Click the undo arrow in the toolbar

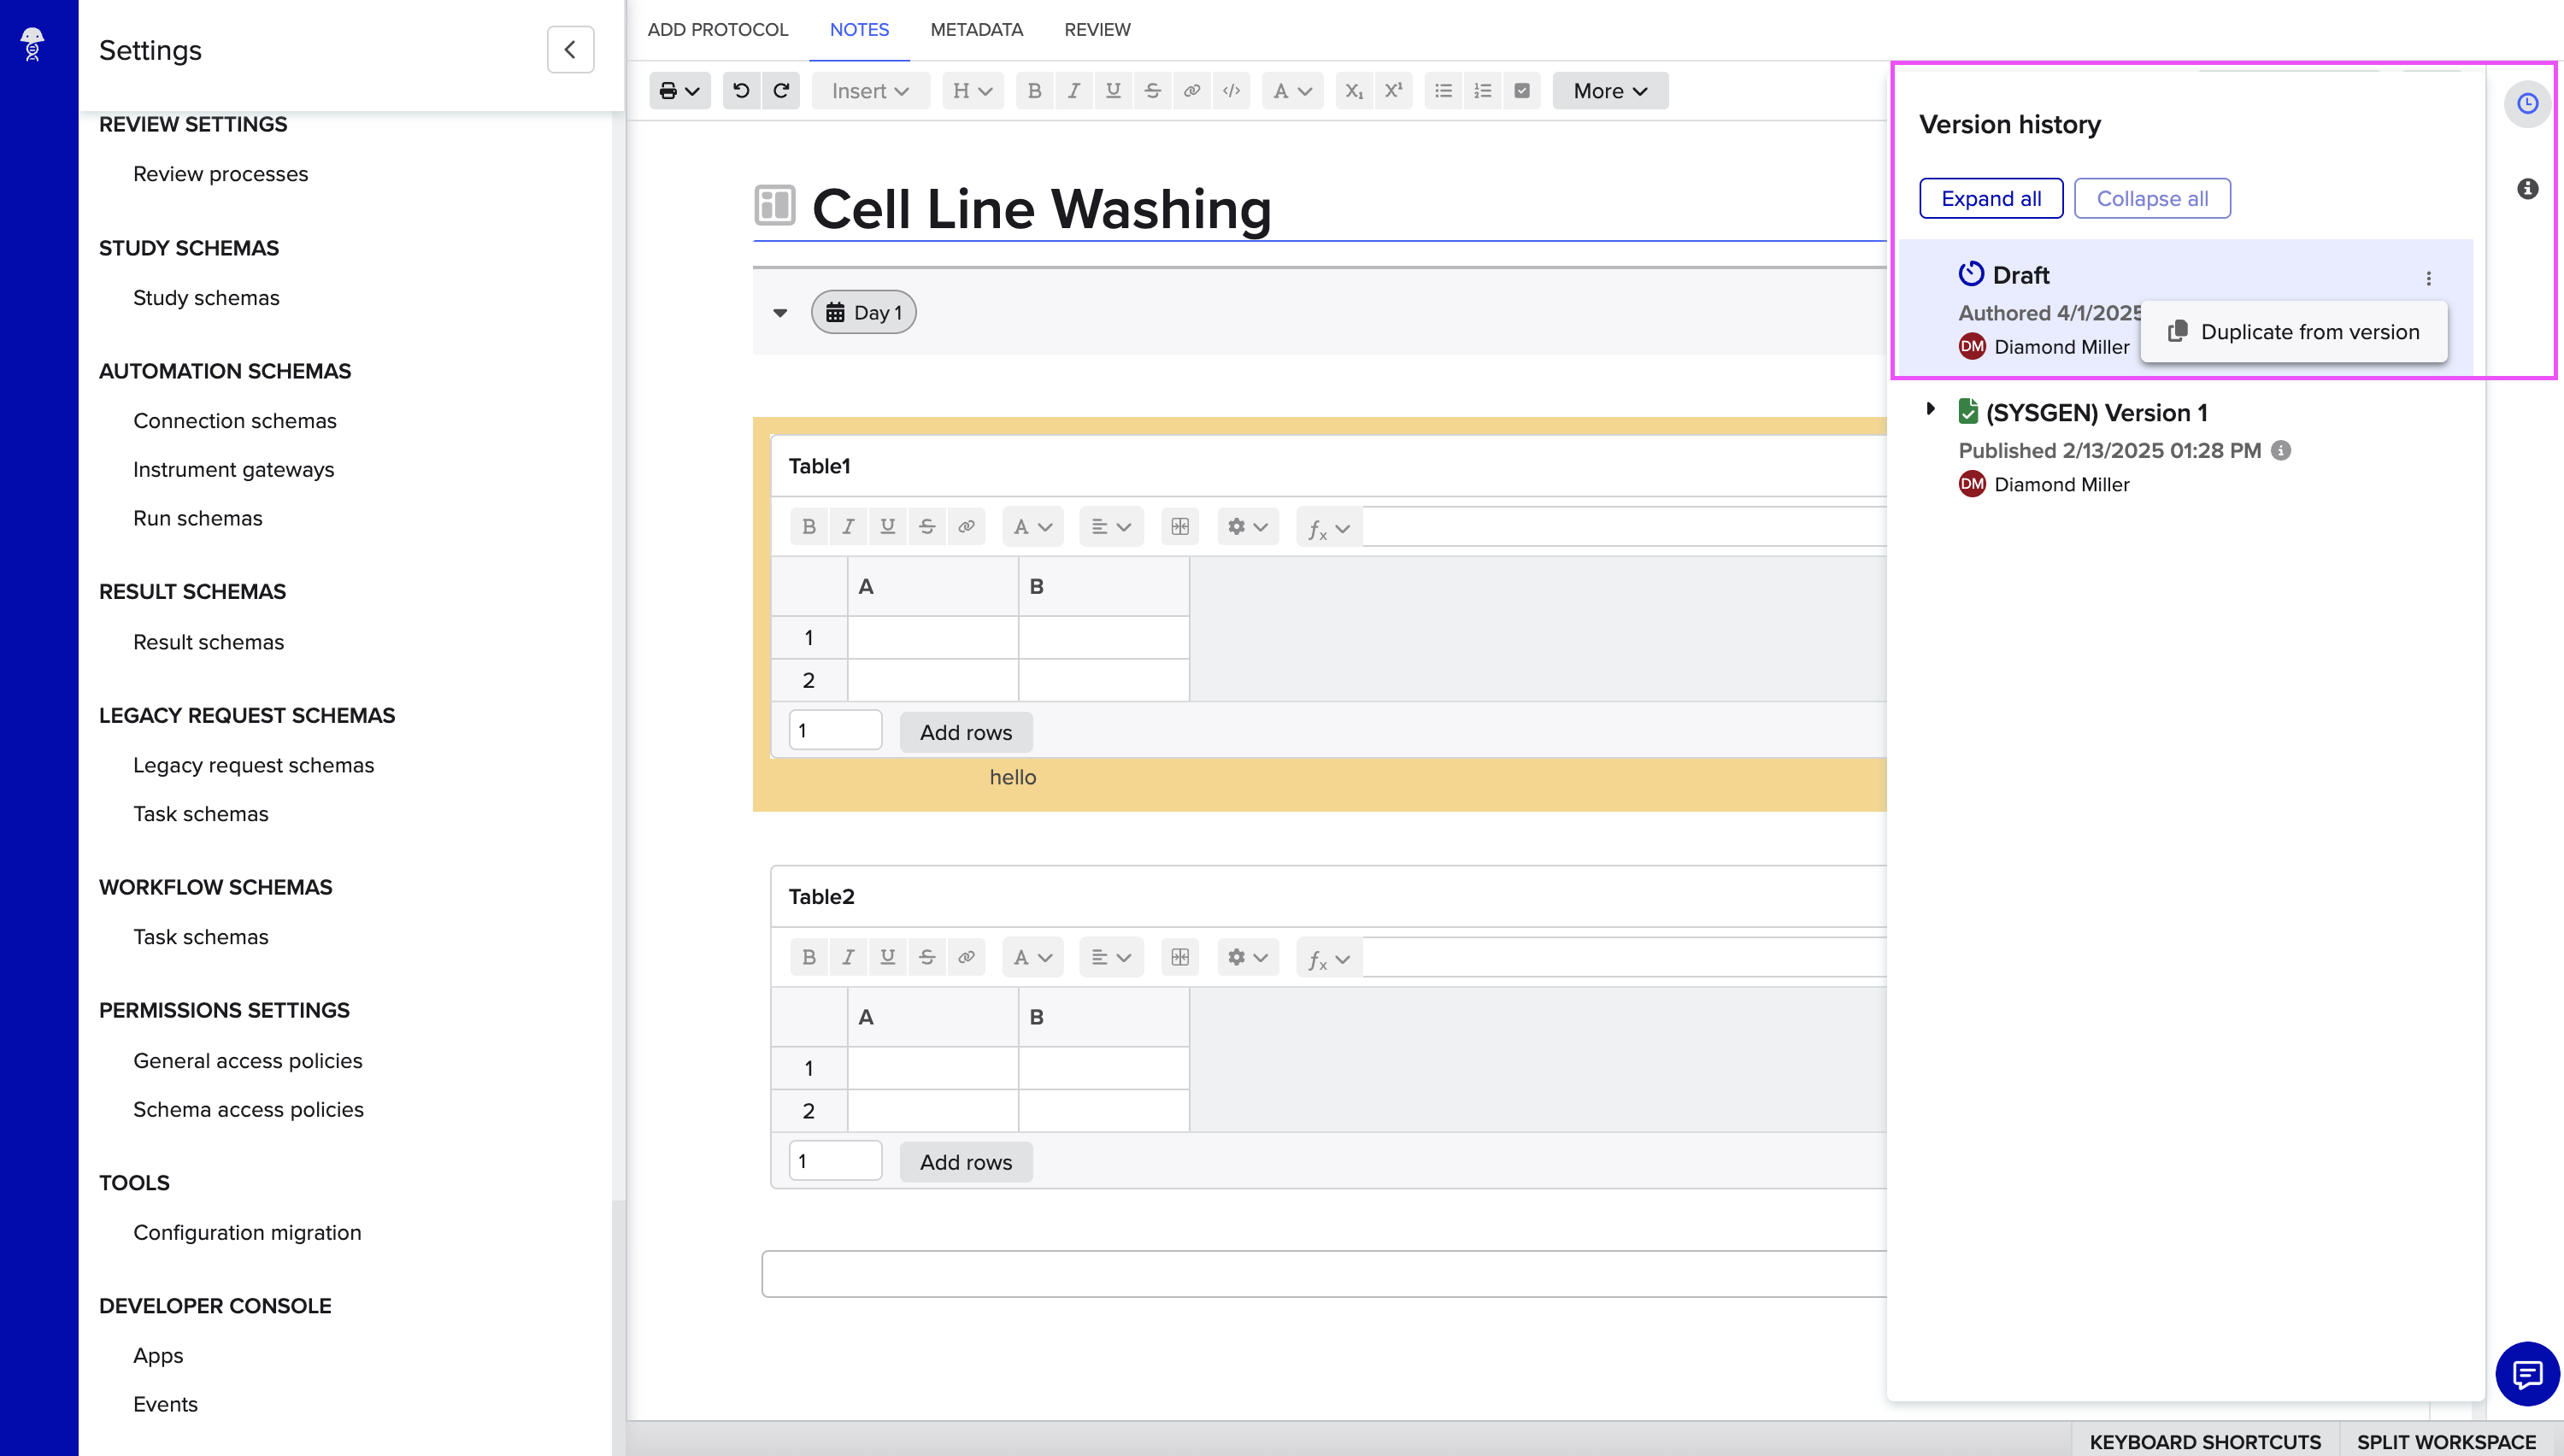click(x=741, y=91)
